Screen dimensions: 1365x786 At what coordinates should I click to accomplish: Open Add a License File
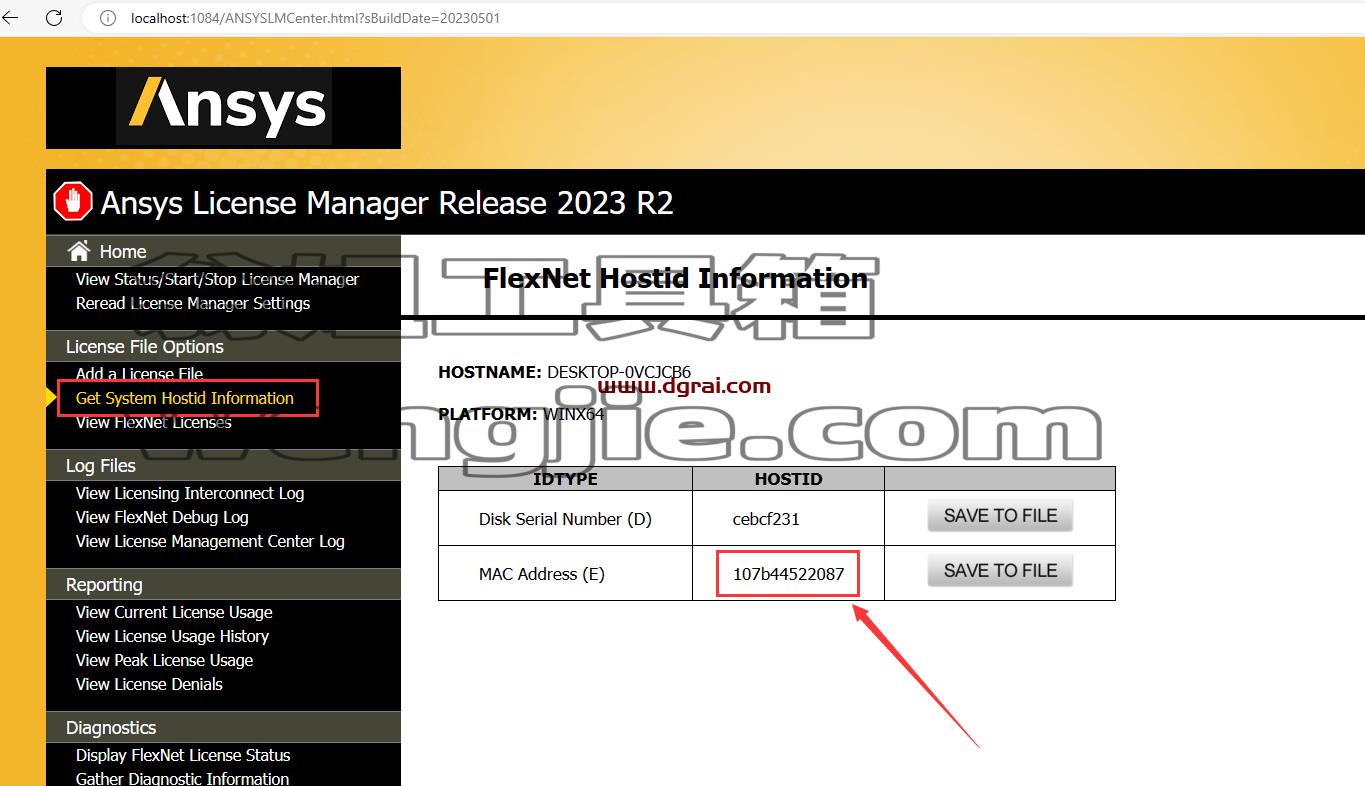point(139,374)
